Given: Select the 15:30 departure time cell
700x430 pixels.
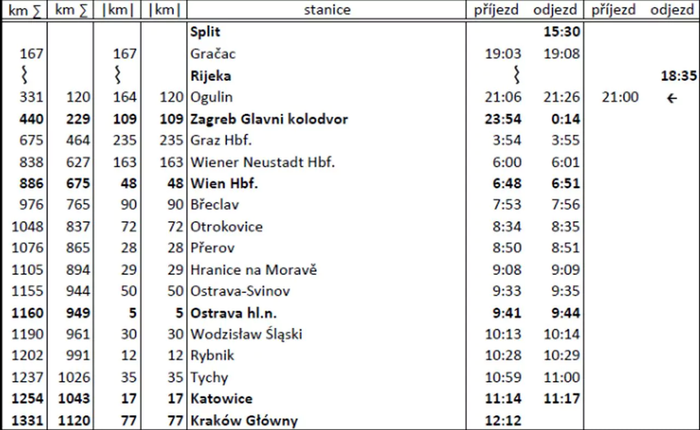Looking at the screenshot, I should [561, 32].
